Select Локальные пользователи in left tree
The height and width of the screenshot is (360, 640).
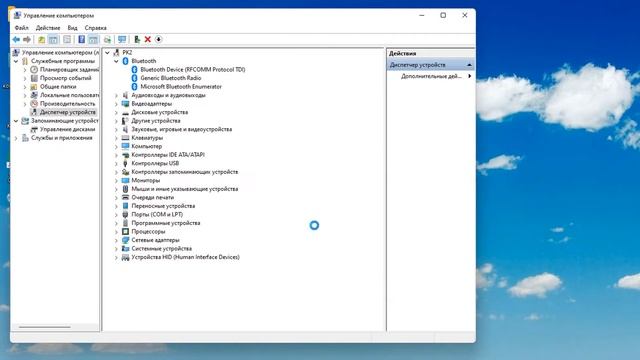[69, 95]
